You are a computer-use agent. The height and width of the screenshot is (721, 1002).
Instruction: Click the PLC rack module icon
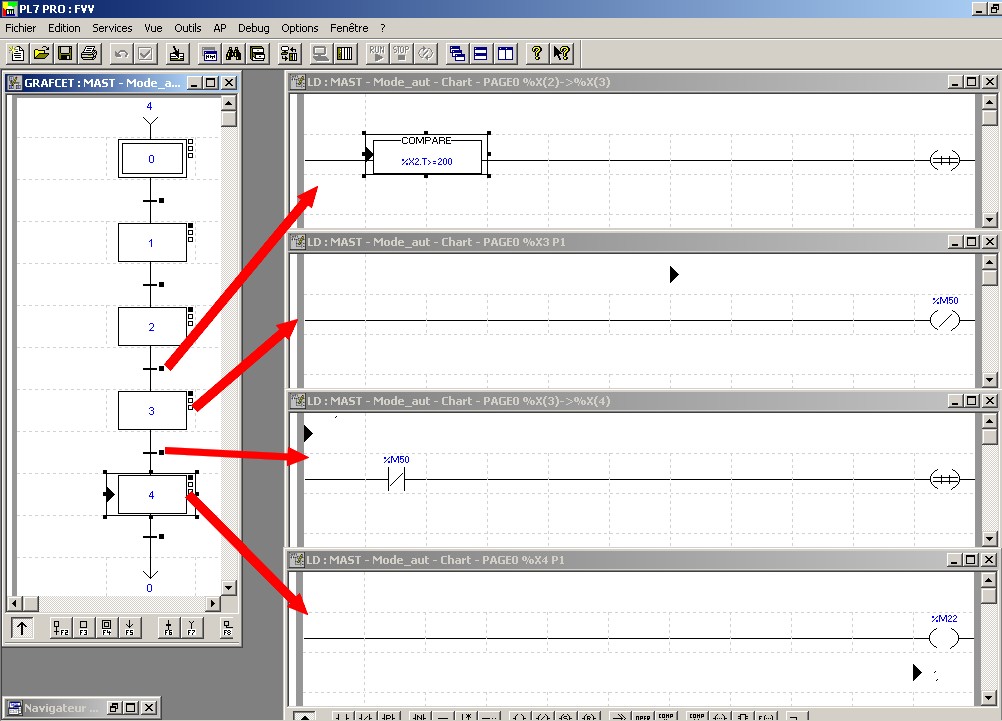point(344,54)
